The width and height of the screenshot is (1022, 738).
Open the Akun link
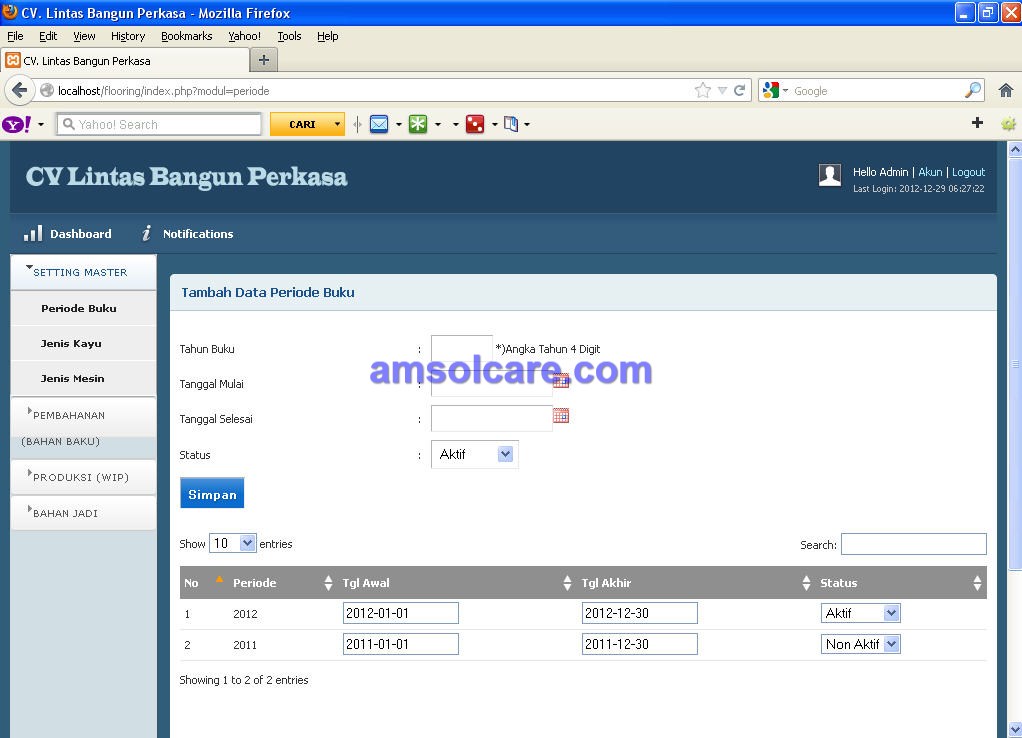coord(930,172)
